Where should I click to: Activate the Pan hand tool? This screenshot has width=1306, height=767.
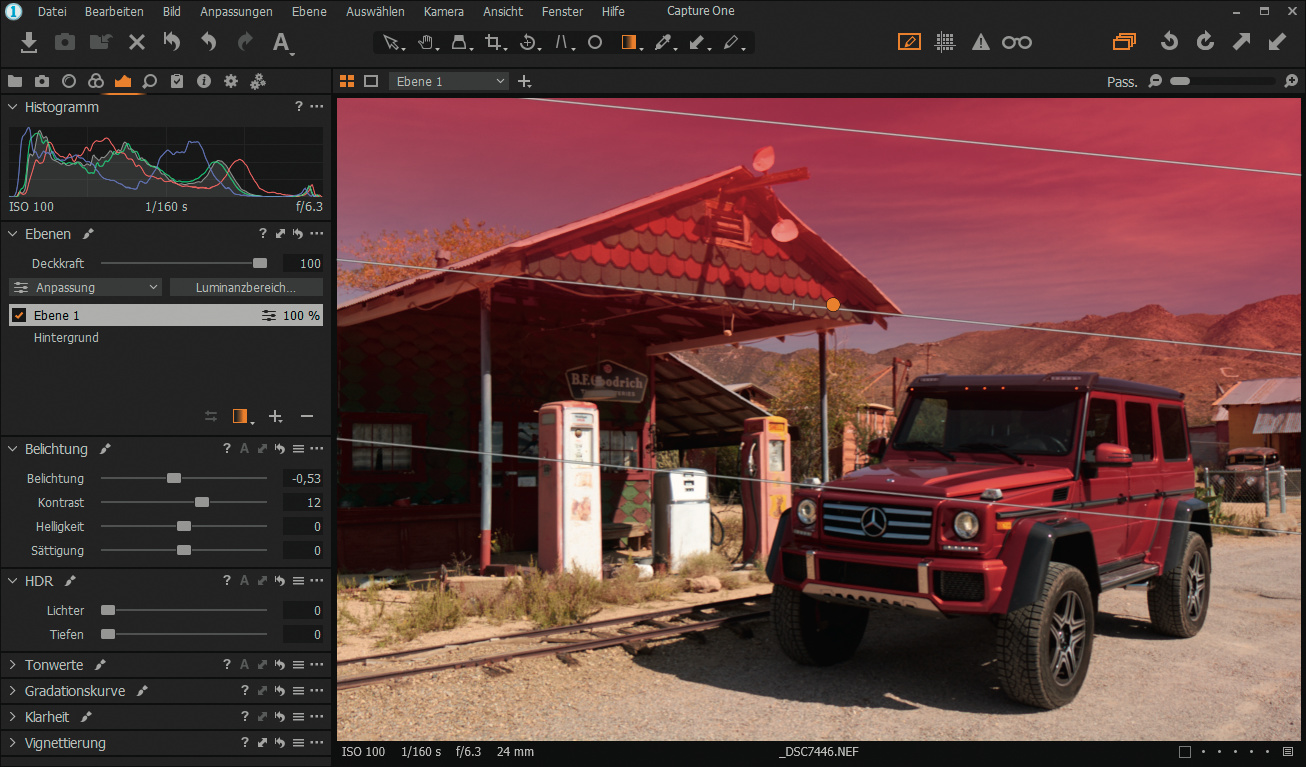[x=425, y=42]
